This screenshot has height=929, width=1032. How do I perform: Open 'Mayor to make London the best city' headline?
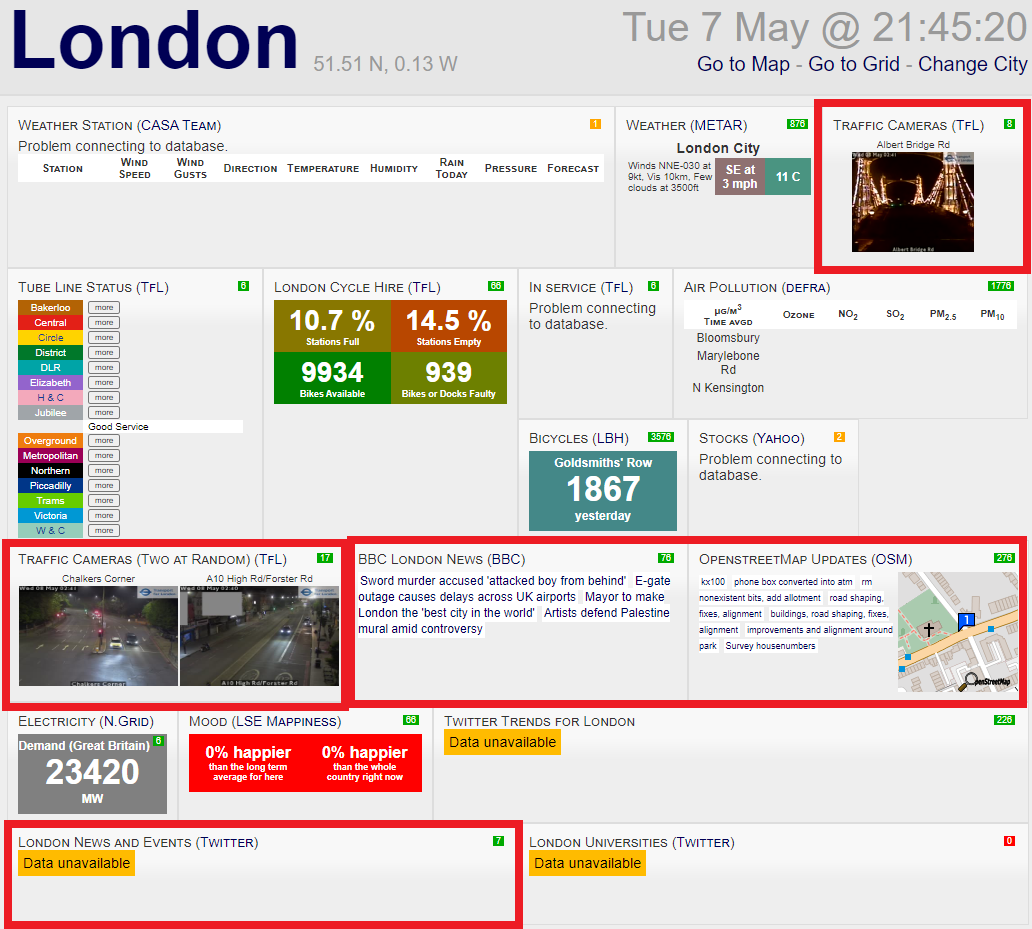pos(512,605)
